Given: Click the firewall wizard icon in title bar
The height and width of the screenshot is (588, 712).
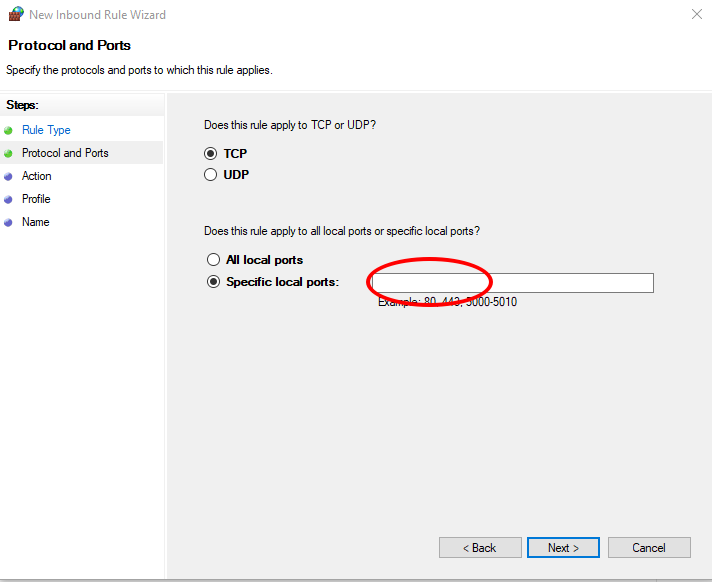Looking at the screenshot, I should click(x=16, y=14).
